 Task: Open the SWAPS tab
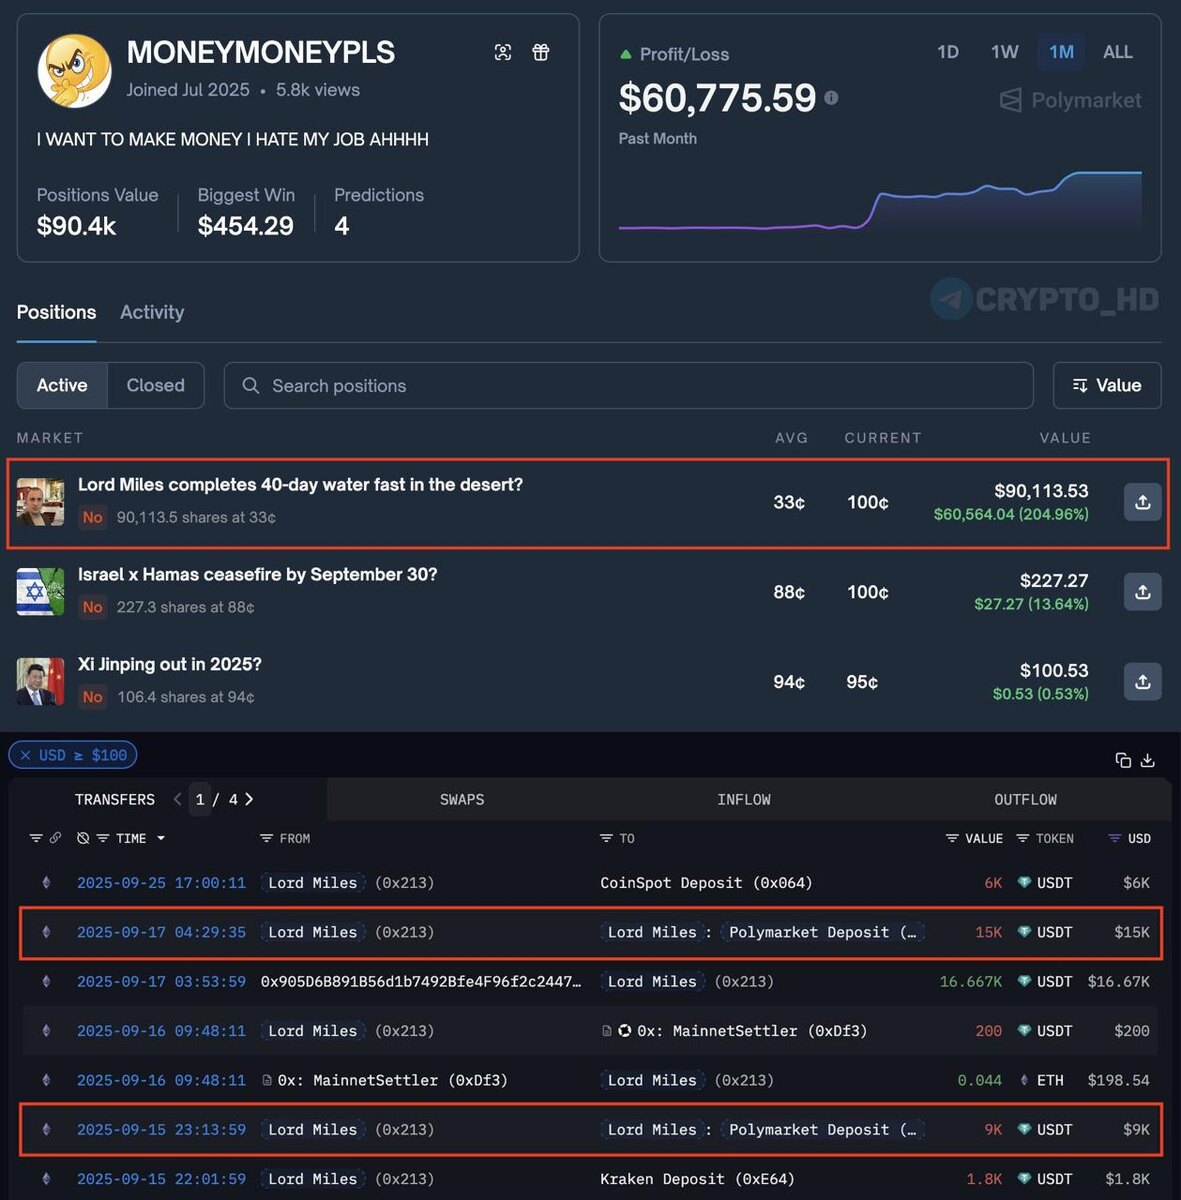pyautogui.click(x=462, y=799)
